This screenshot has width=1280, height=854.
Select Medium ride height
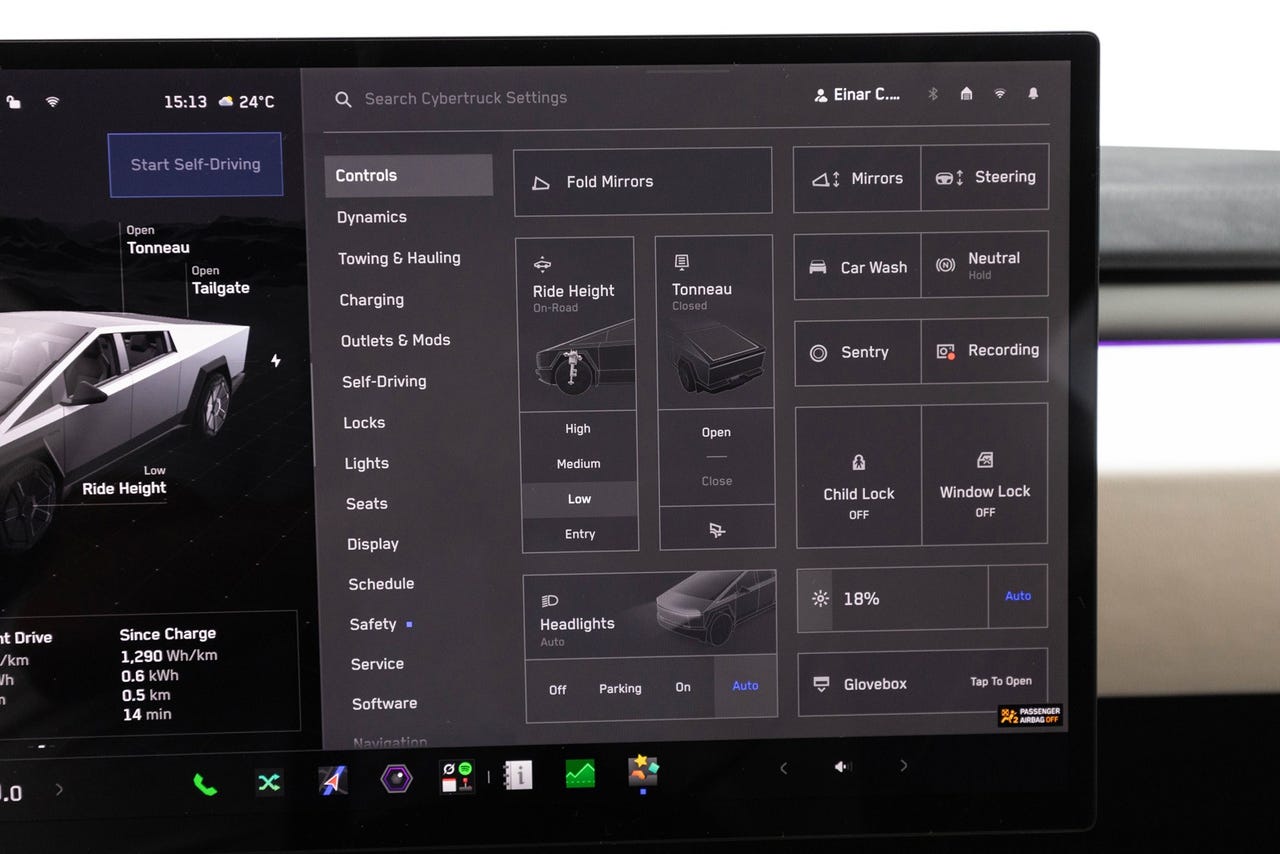579,464
